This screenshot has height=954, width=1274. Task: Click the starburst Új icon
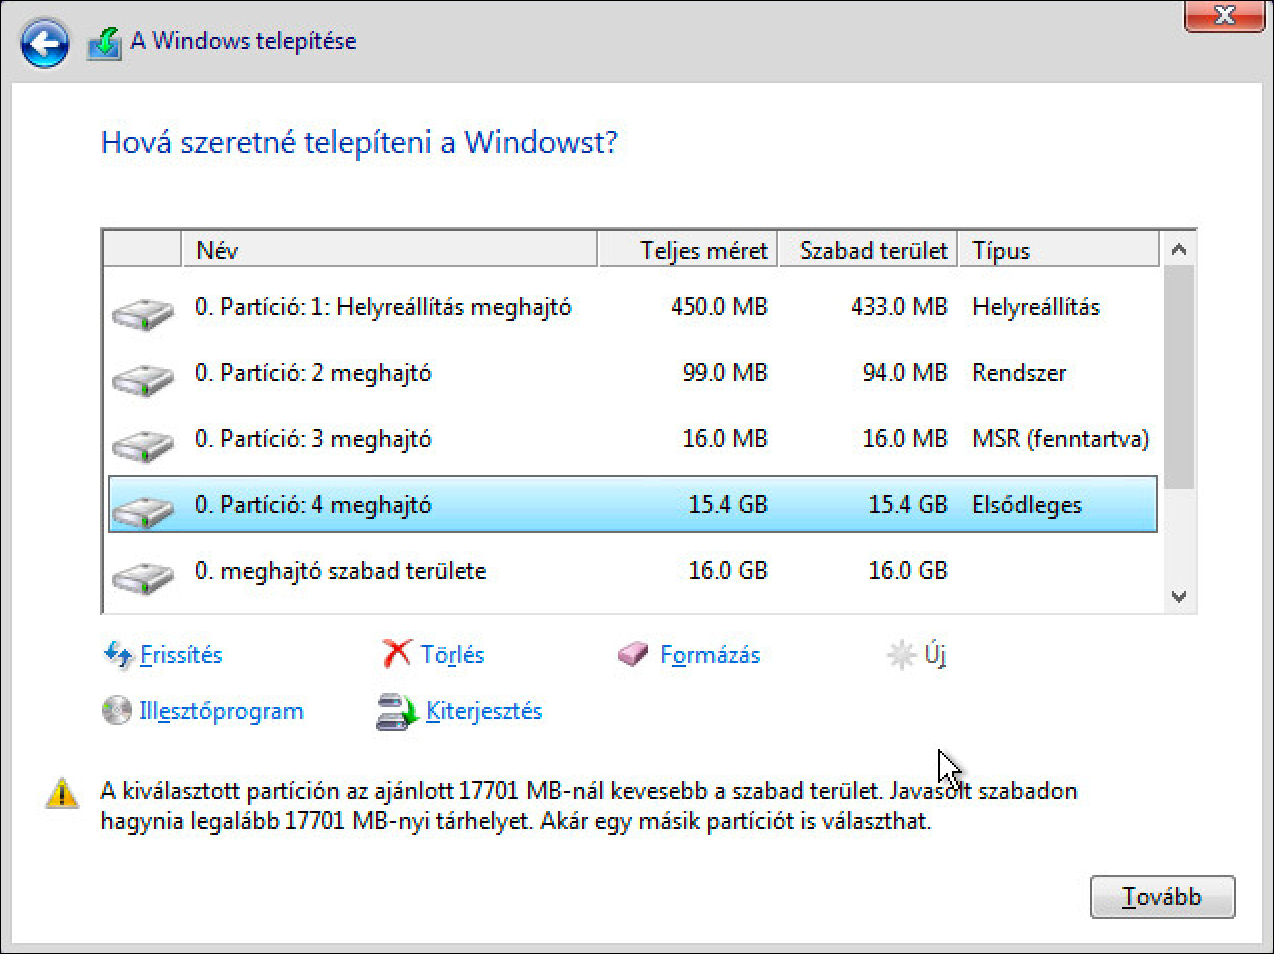click(901, 655)
